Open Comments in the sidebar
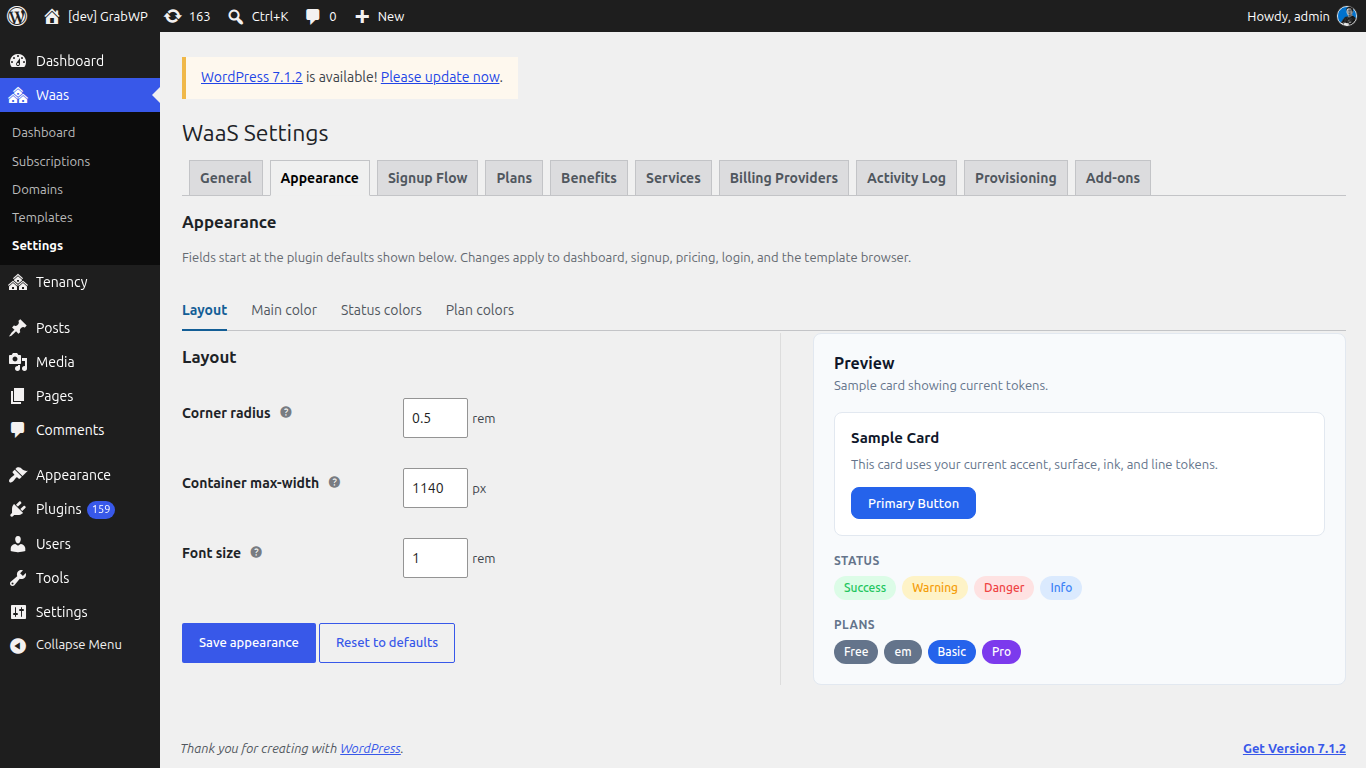1366x768 pixels. pyautogui.click(x=80, y=430)
